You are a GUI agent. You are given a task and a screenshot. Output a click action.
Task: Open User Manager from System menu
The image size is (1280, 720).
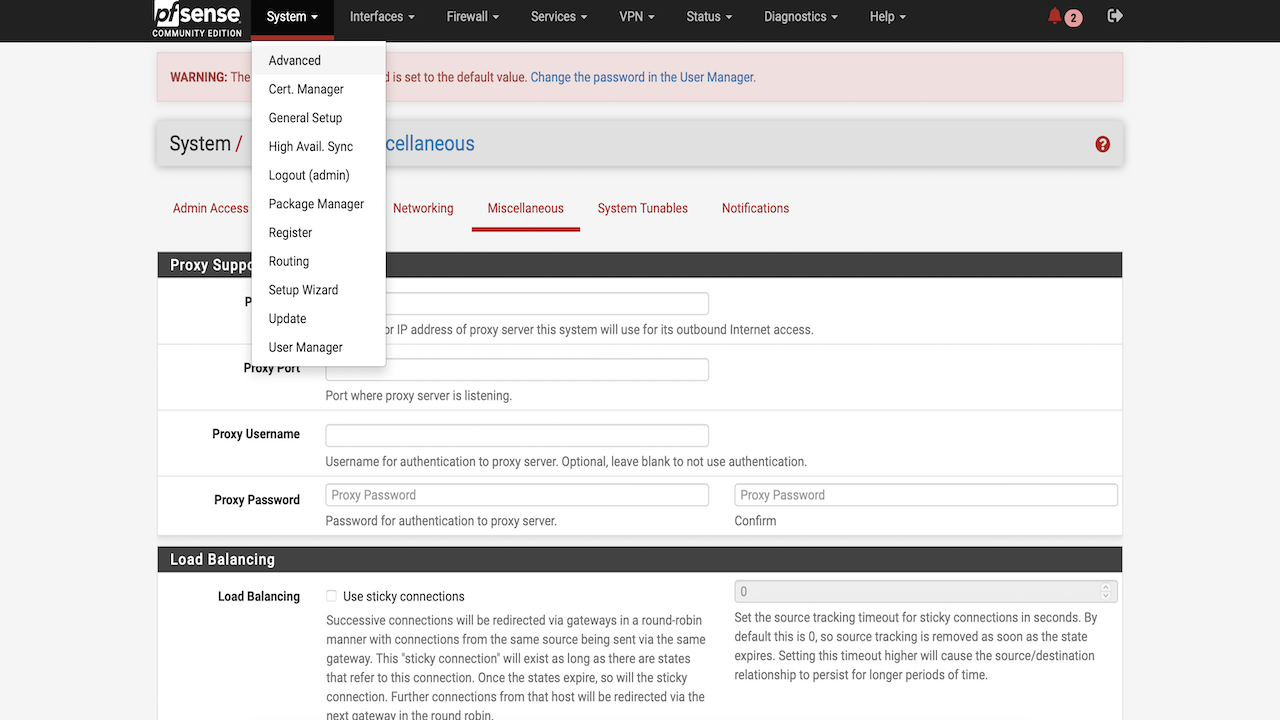pos(318,348)
